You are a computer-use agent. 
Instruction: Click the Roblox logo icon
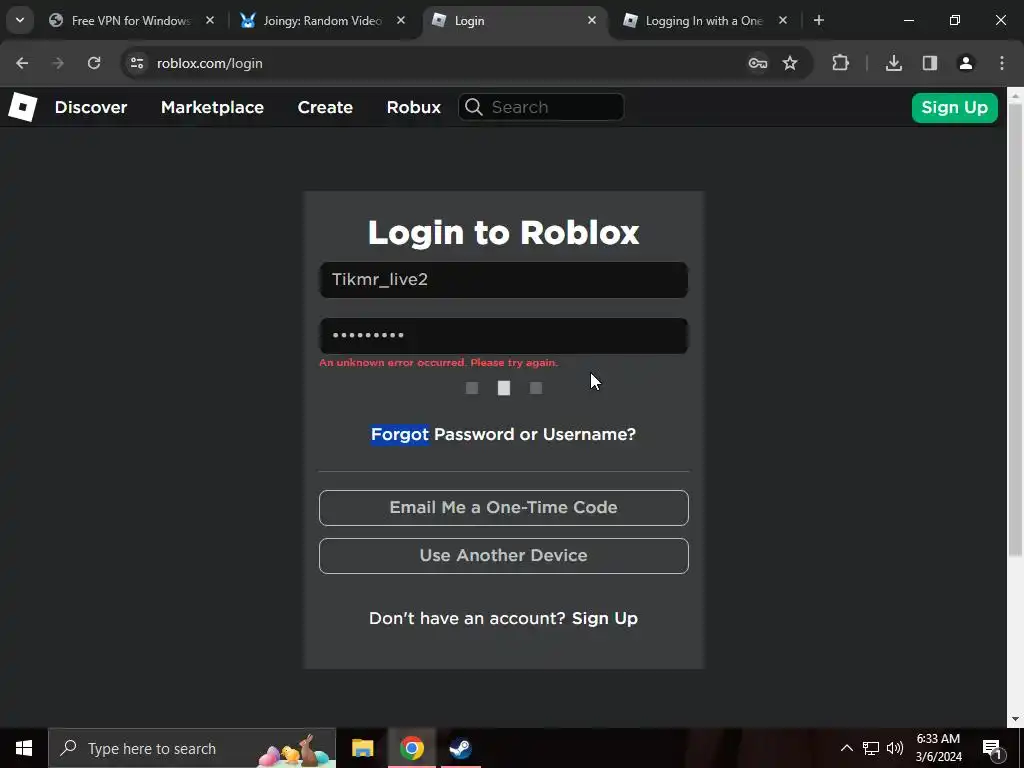(23, 107)
